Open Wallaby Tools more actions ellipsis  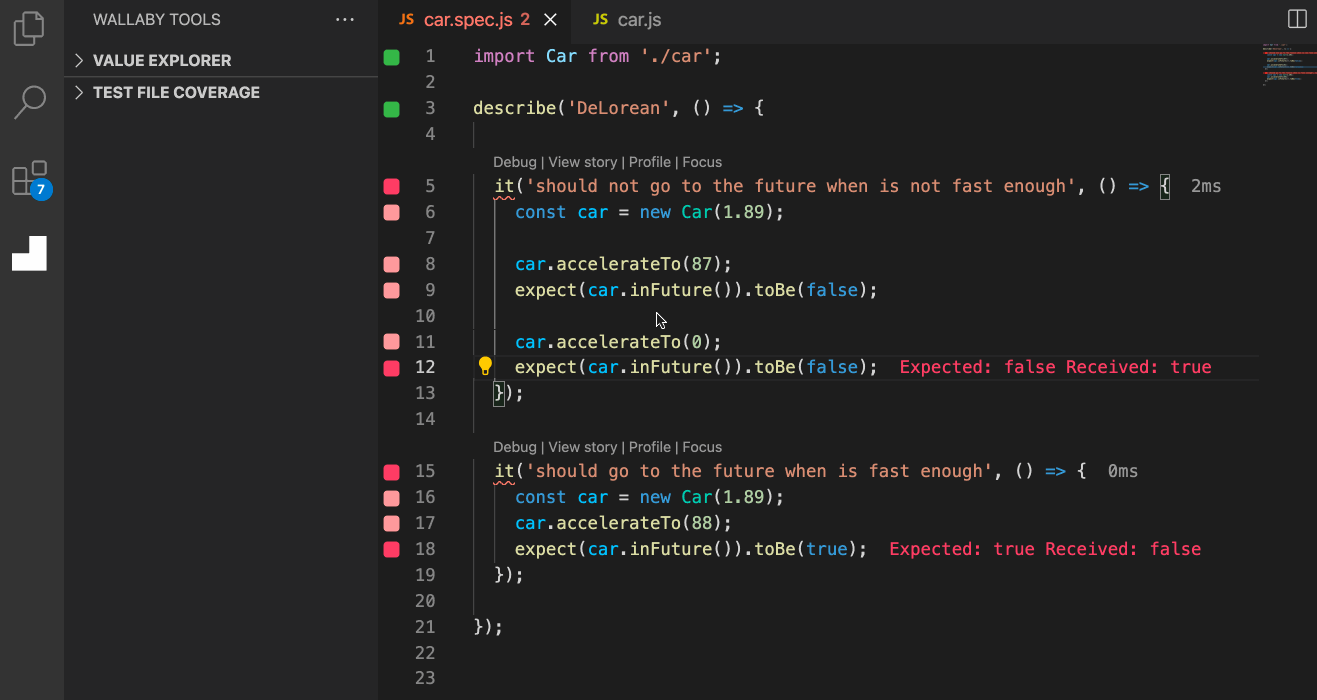click(345, 20)
